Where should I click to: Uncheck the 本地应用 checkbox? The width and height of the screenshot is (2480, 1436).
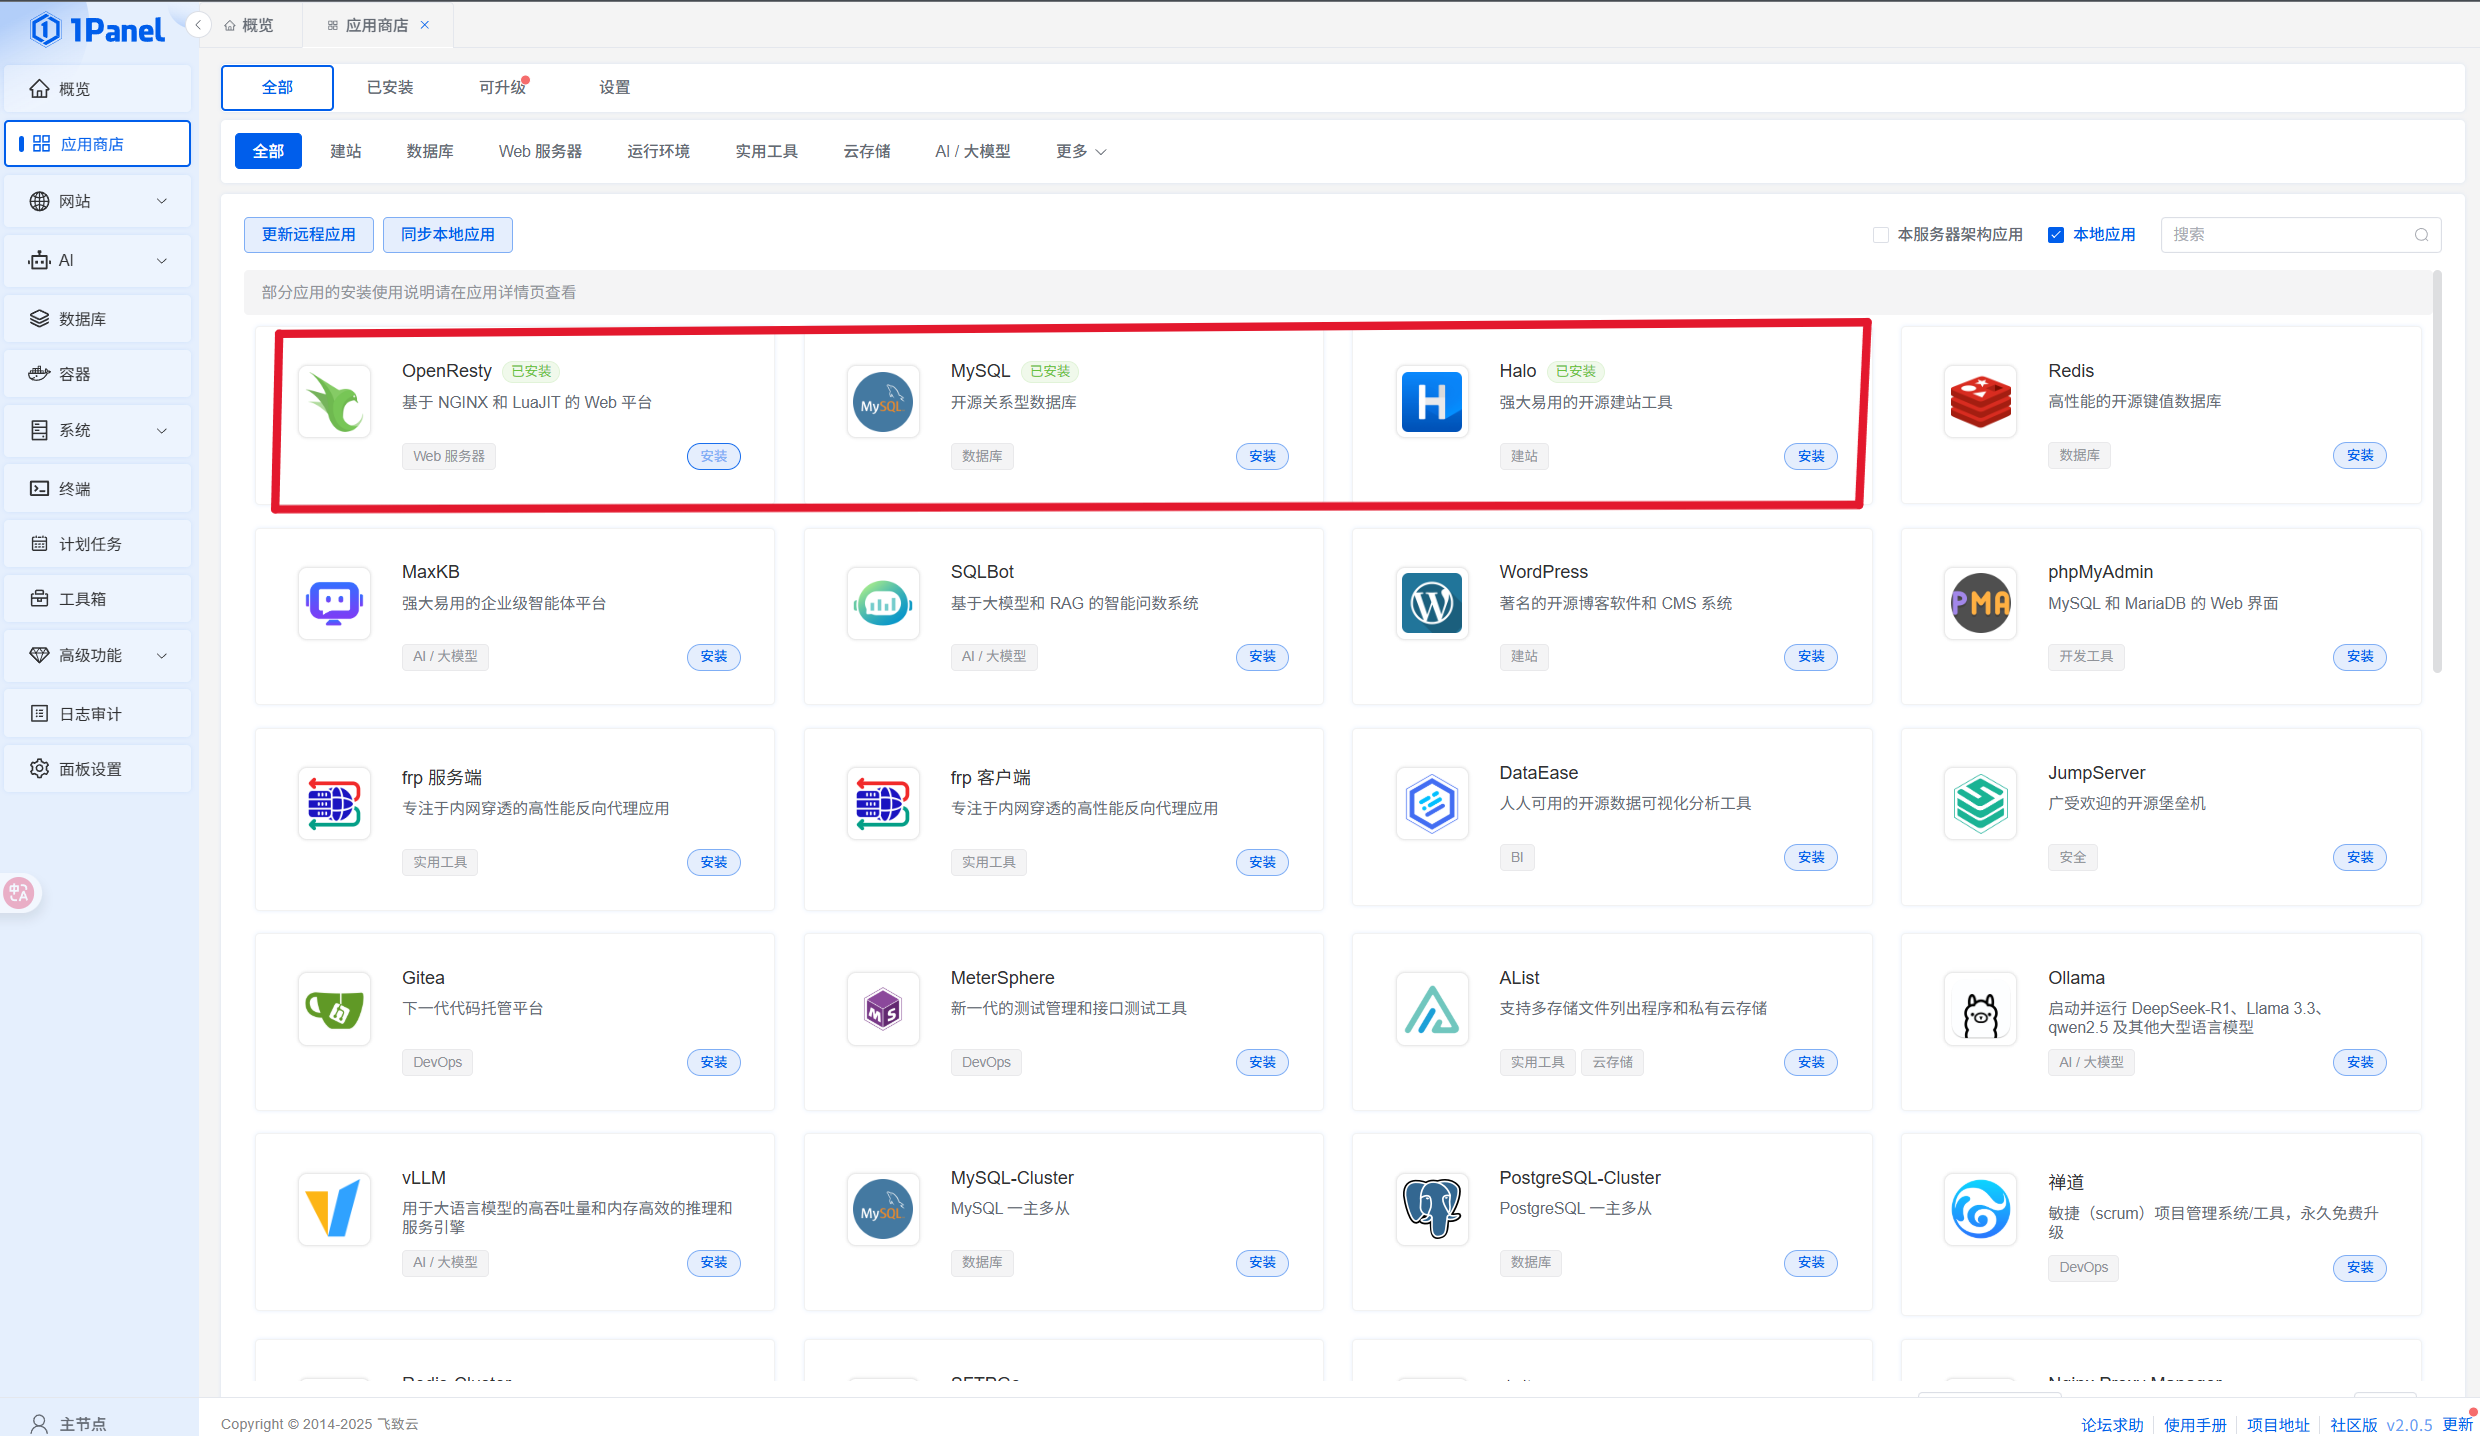click(x=2056, y=235)
